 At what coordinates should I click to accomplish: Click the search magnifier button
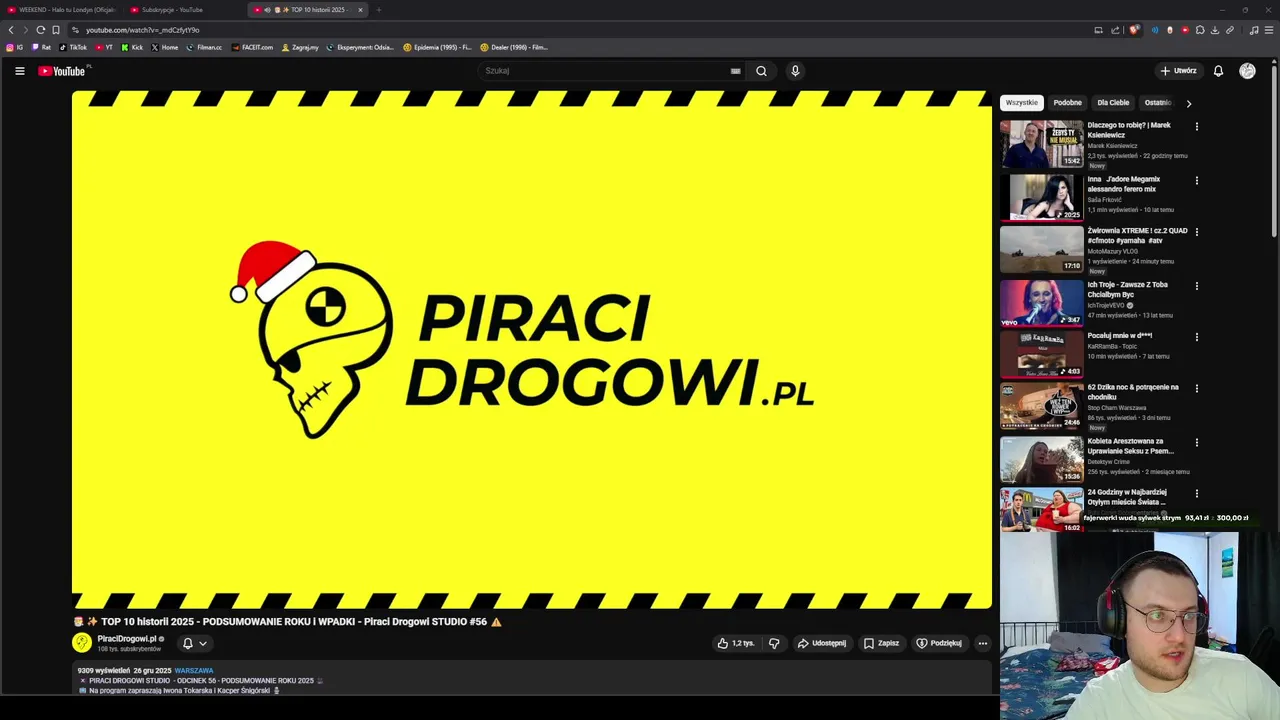pos(761,71)
